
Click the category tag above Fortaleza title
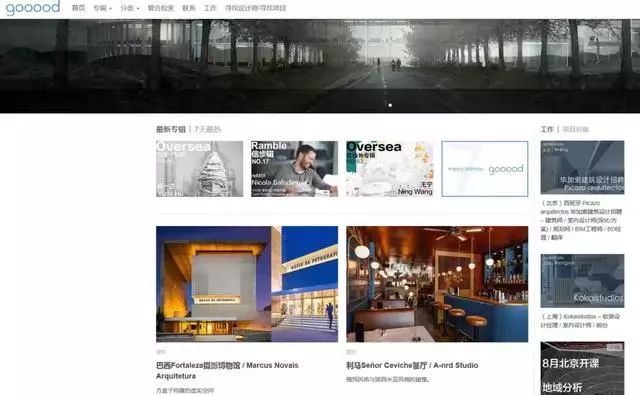tap(160, 352)
